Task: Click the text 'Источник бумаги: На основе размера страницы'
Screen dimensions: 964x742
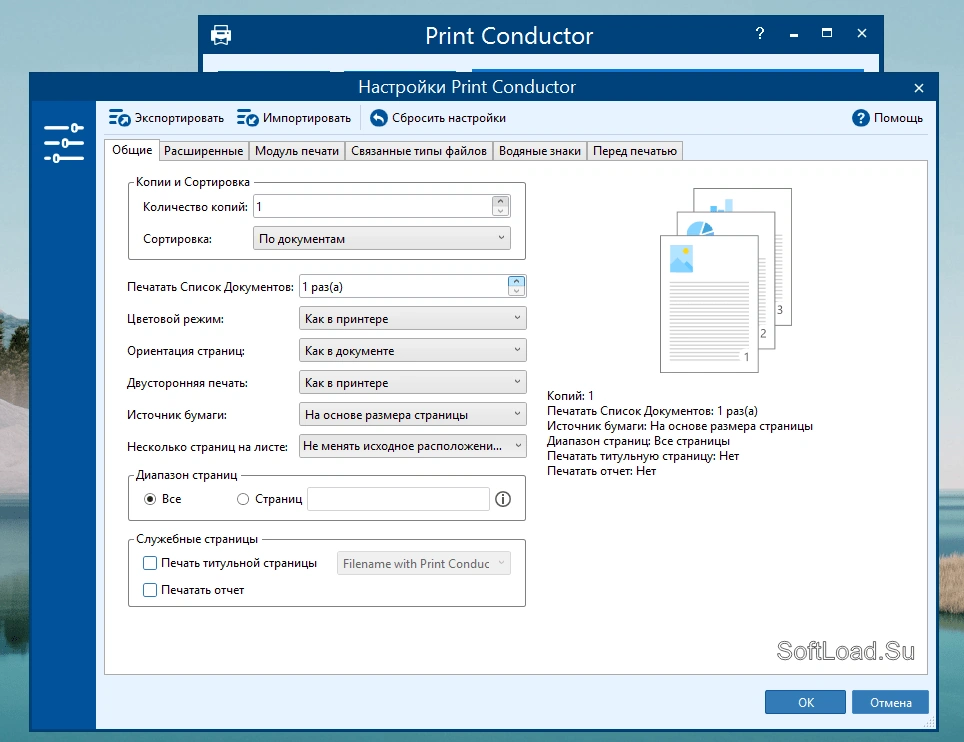Action: [x=680, y=426]
